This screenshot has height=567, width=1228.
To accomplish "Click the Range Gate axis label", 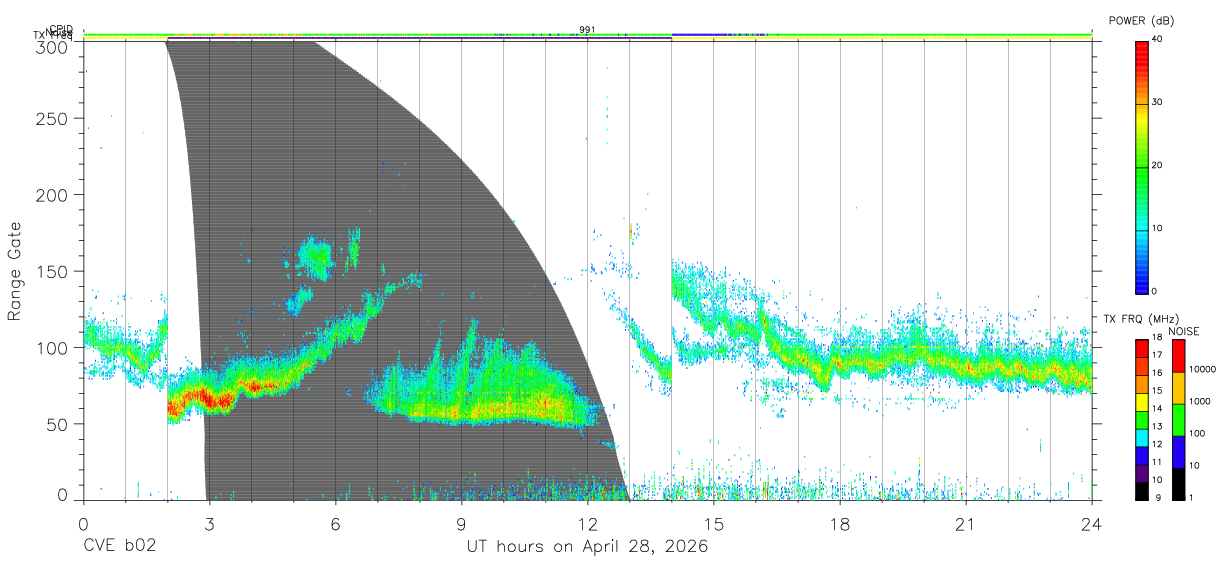I will (x=15, y=272).
